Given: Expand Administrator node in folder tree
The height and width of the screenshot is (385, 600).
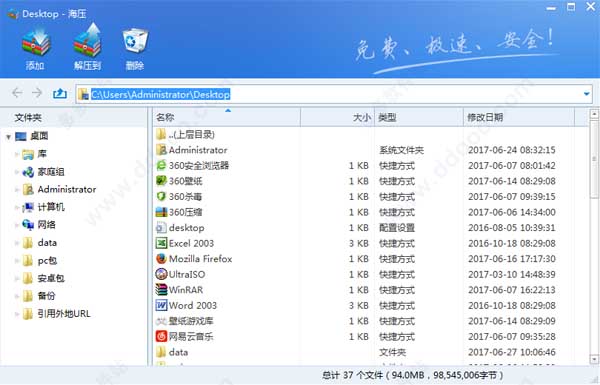Looking at the screenshot, I should [17, 189].
